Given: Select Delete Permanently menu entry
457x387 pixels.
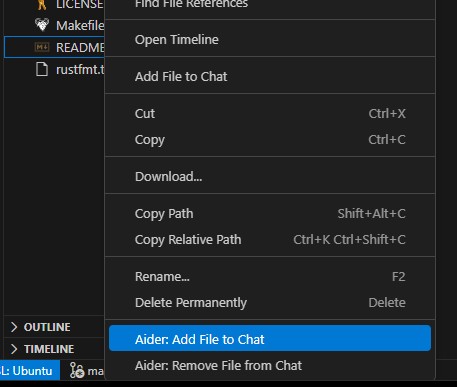Looking at the screenshot, I should tap(270, 303).
